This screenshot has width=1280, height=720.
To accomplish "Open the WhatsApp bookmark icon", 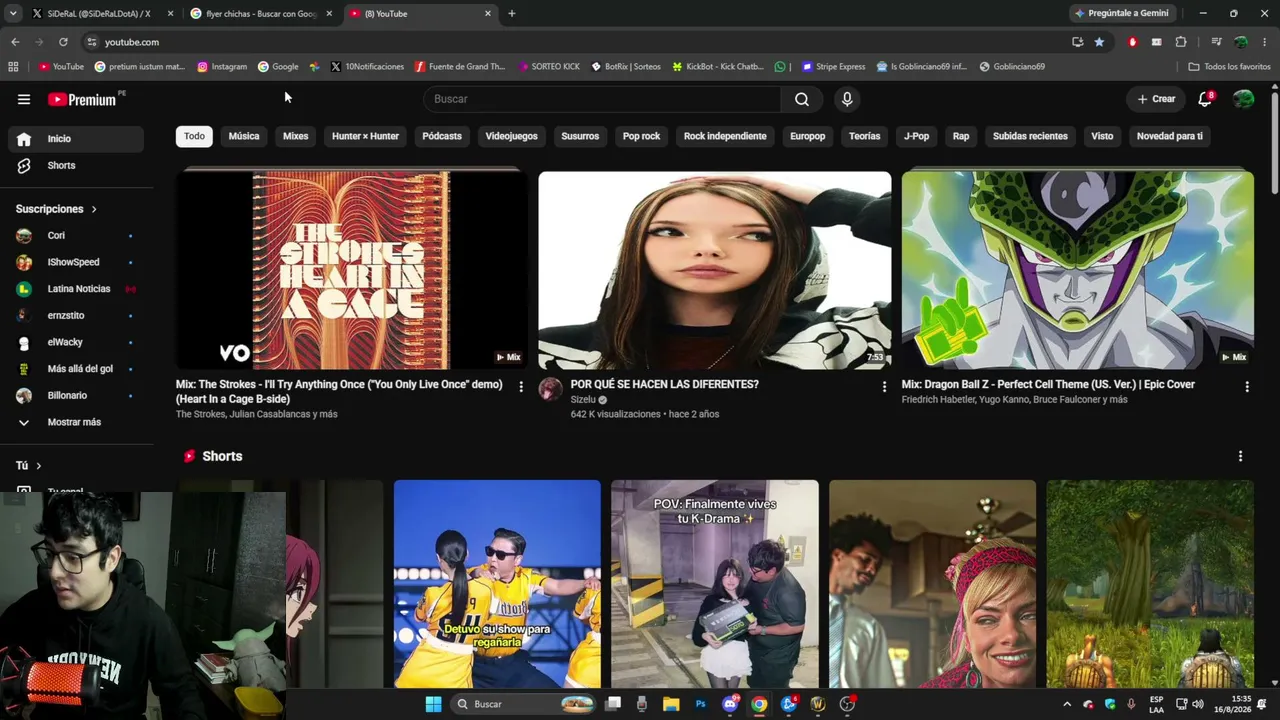I will [780, 67].
